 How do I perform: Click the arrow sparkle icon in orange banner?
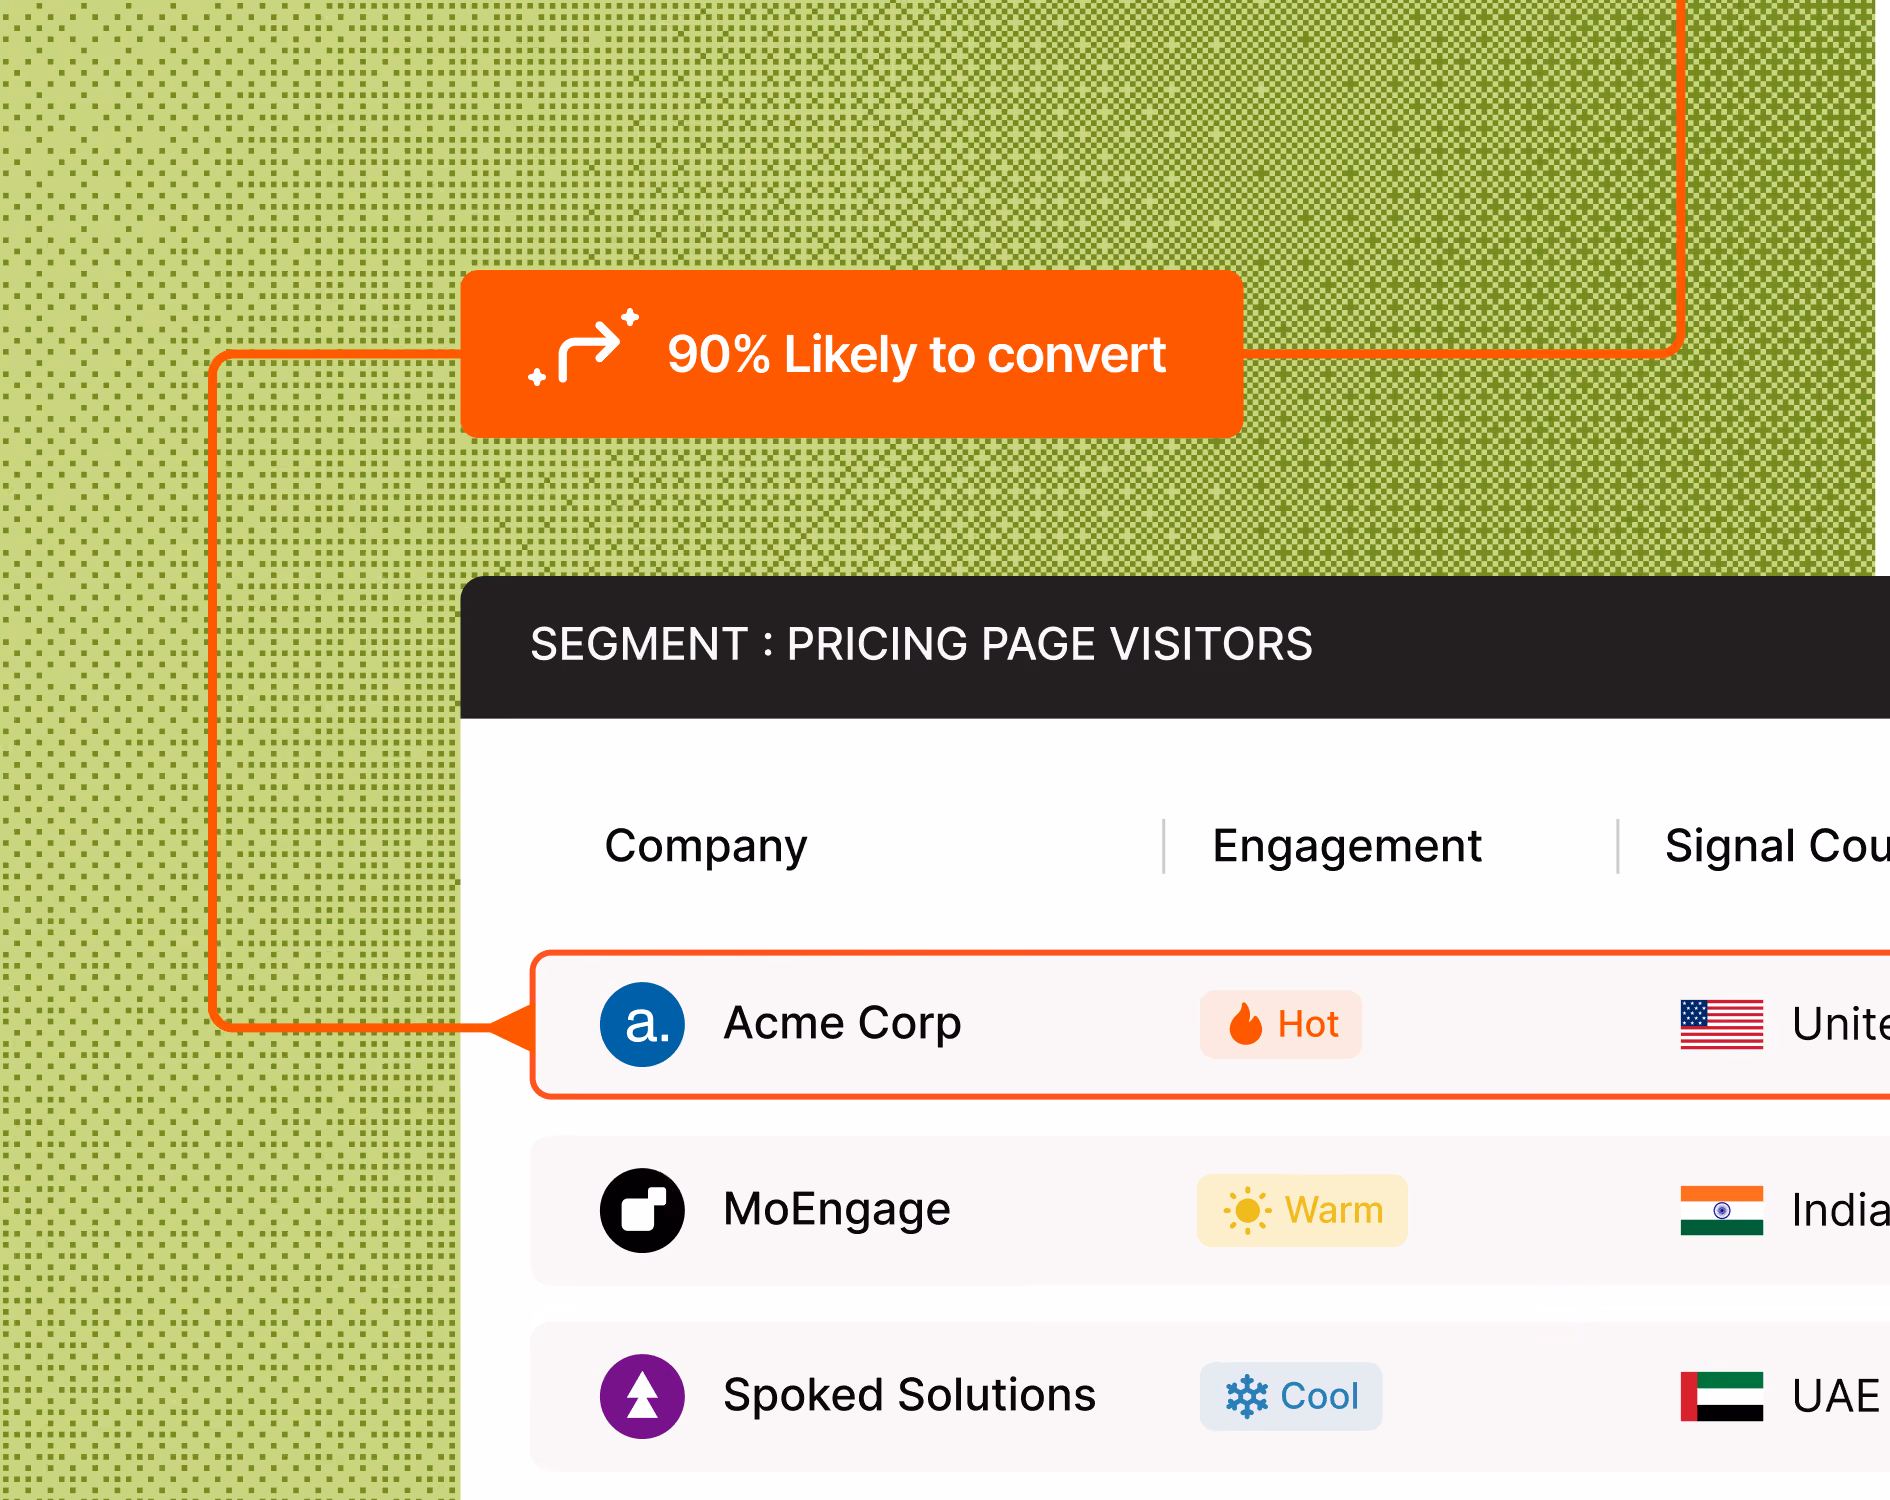coord(584,347)
